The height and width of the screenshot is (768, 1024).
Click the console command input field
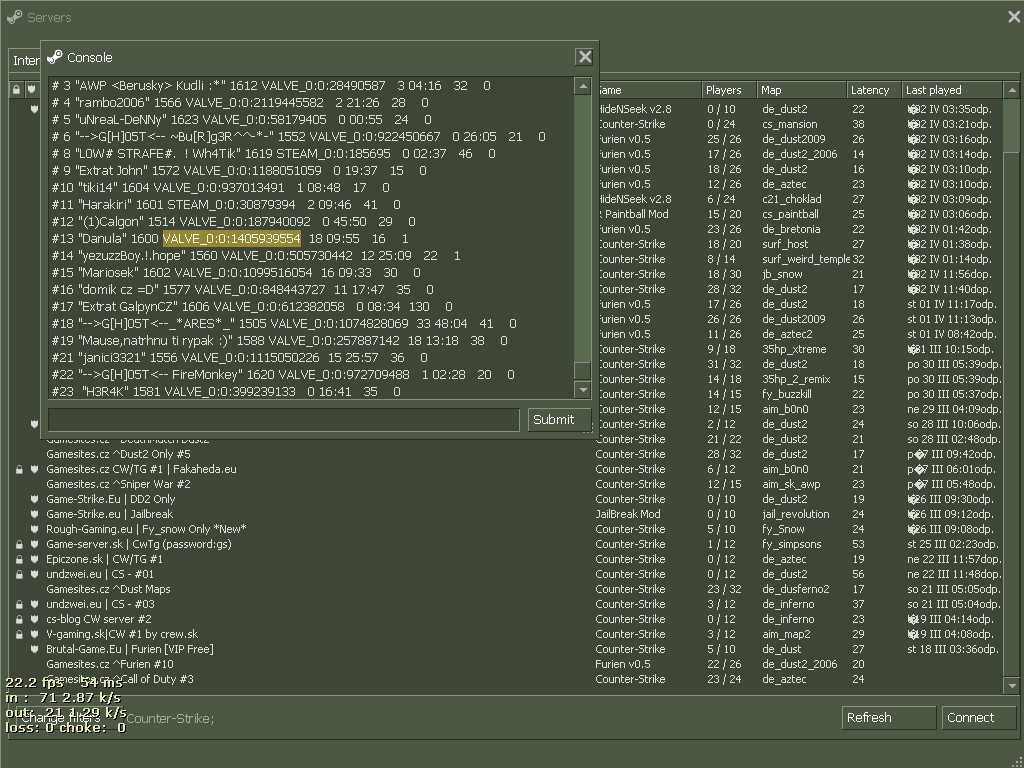(284, 419)
